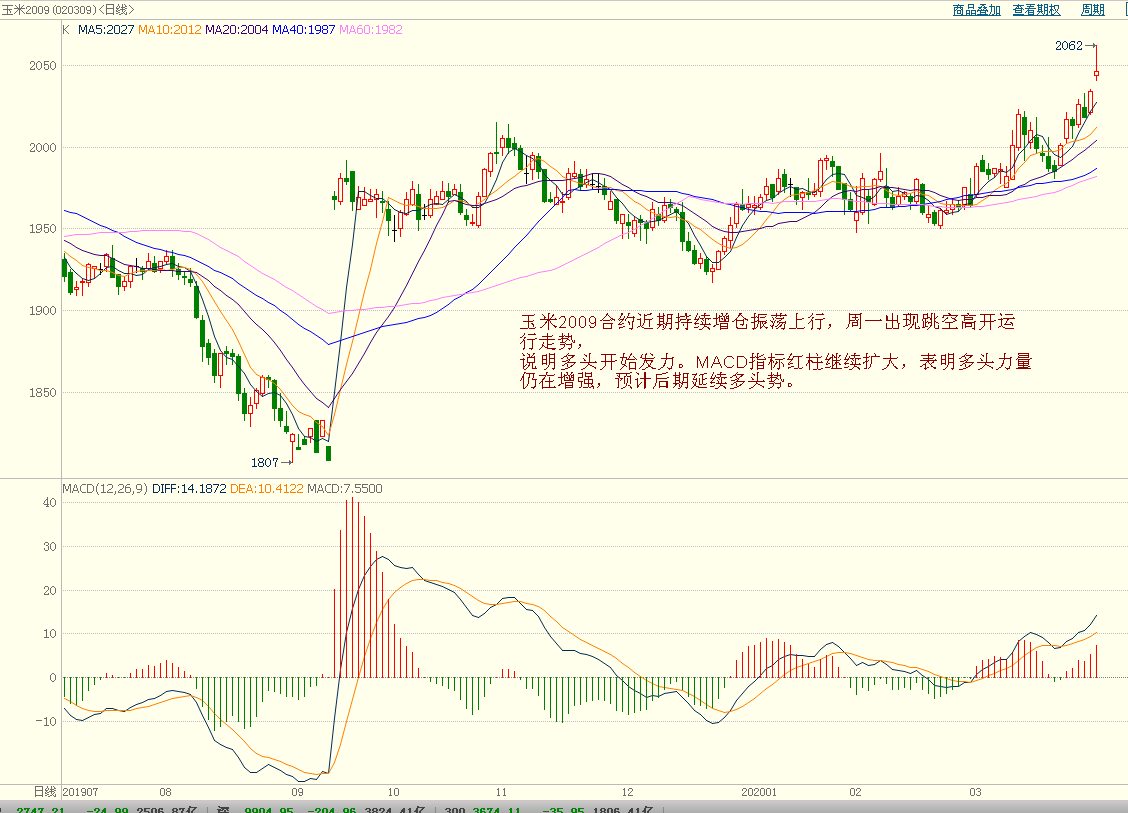This screenshot has height=813, width=1128.
Task: Click the 2062 high price marker
Action: click(x=1070, y=45)
